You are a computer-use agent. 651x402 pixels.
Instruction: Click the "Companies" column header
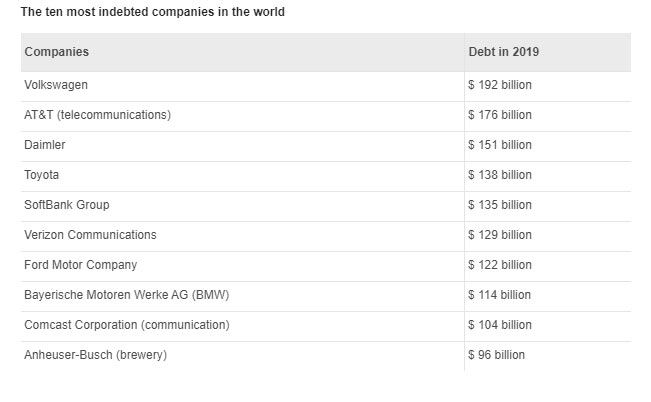57,52
